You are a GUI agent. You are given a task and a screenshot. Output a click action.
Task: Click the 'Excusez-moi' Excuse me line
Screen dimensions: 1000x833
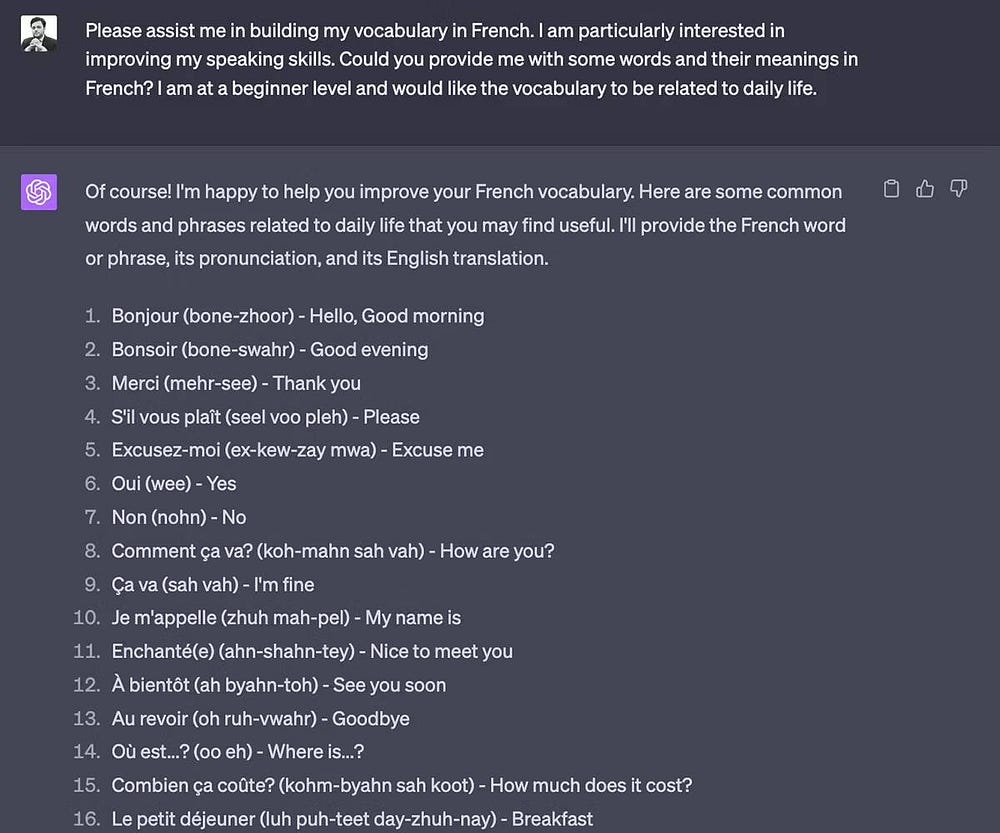point(297,450)
